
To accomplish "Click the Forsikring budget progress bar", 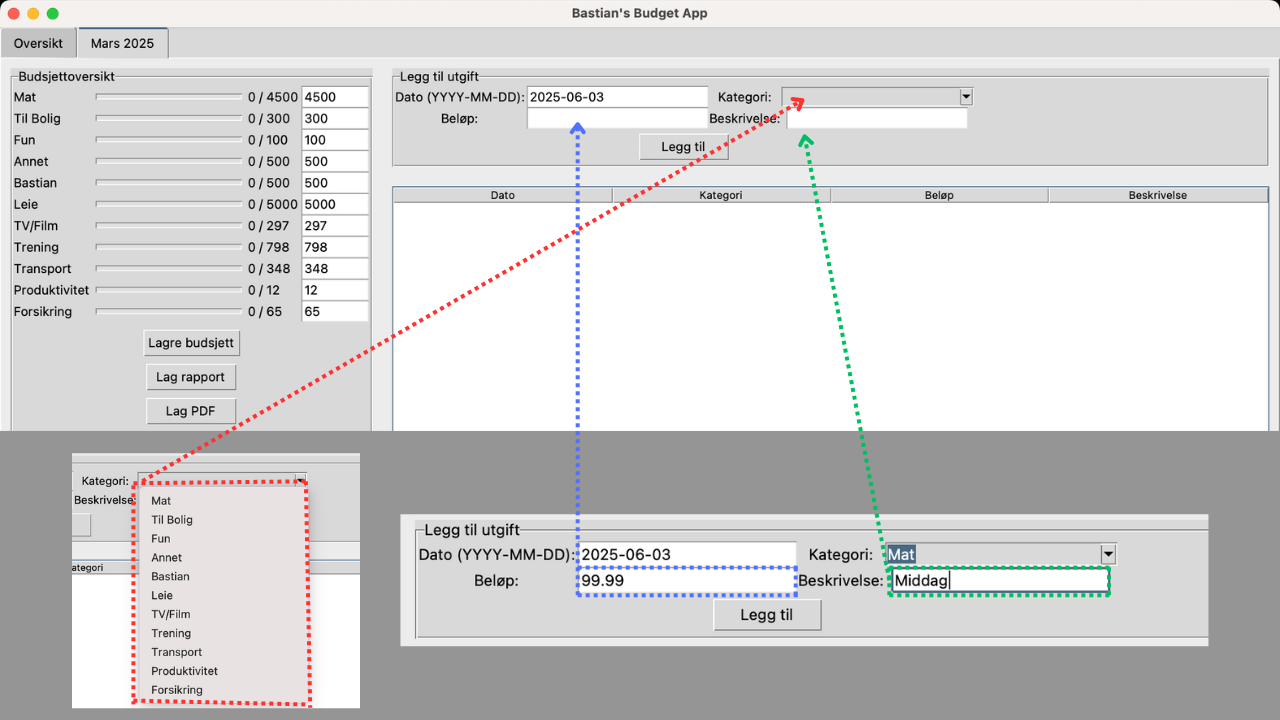I will [x=169, y=312].
